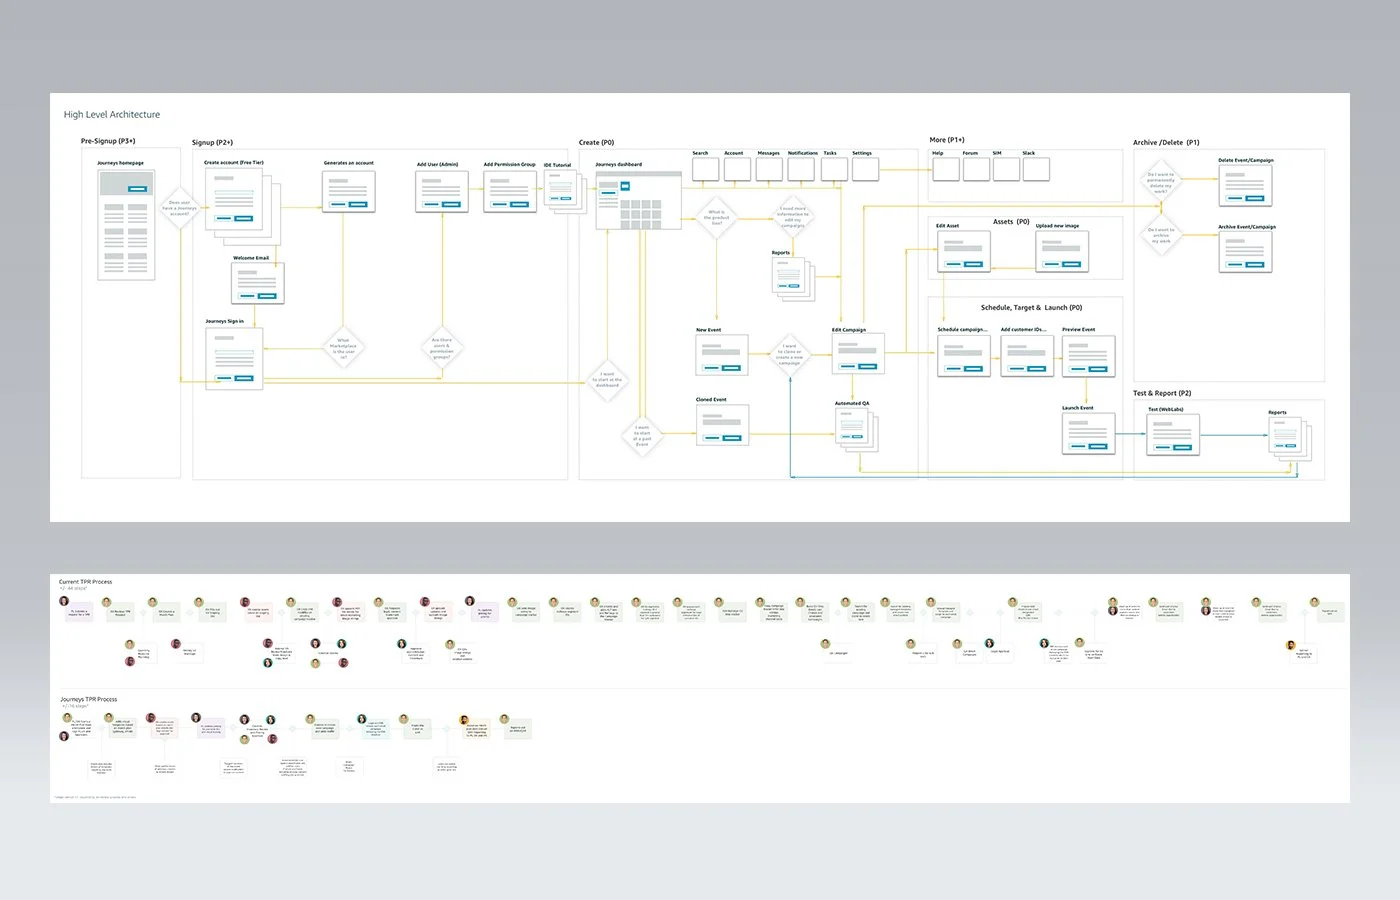
Task: Click the Settings box
Action: (x=866, y=169)
